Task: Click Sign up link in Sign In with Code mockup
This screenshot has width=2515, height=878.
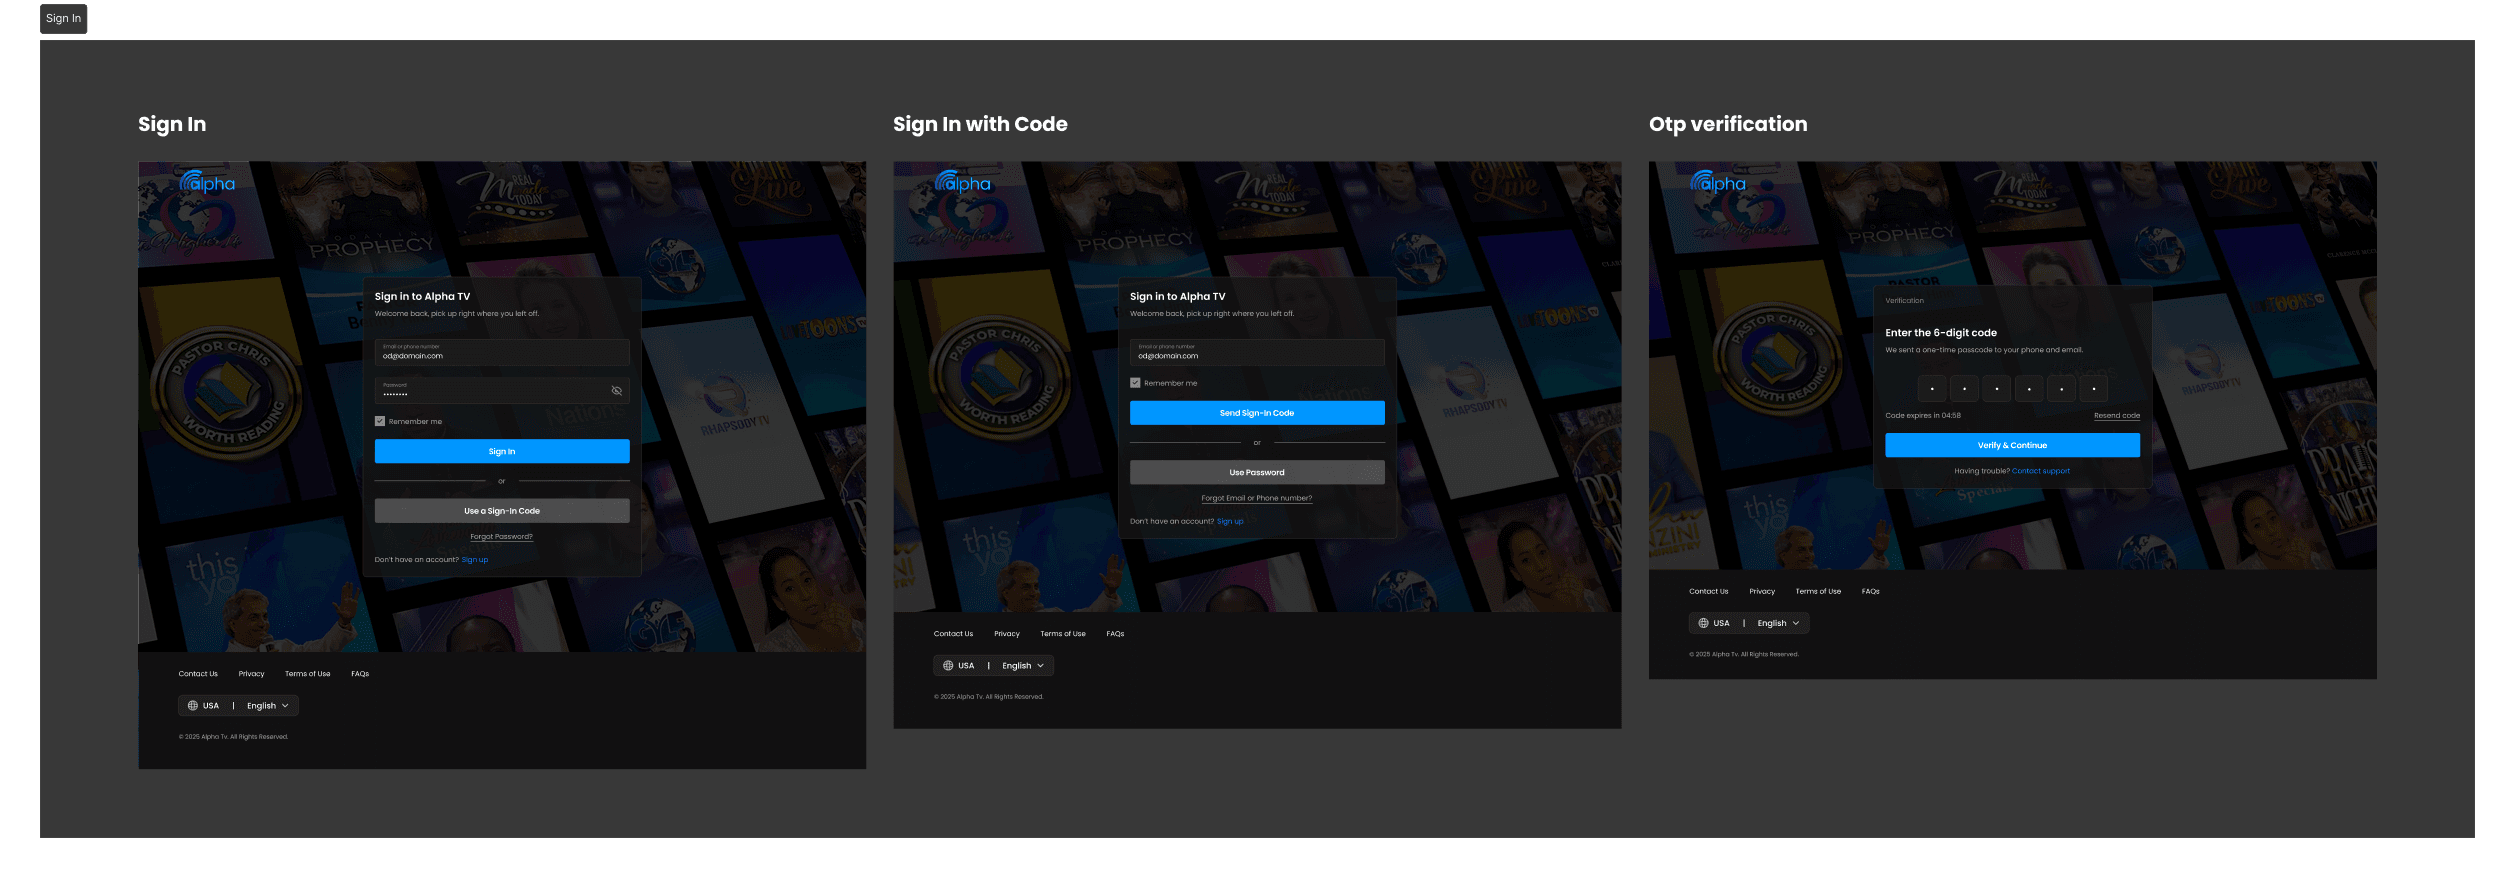Action: 1230,522
